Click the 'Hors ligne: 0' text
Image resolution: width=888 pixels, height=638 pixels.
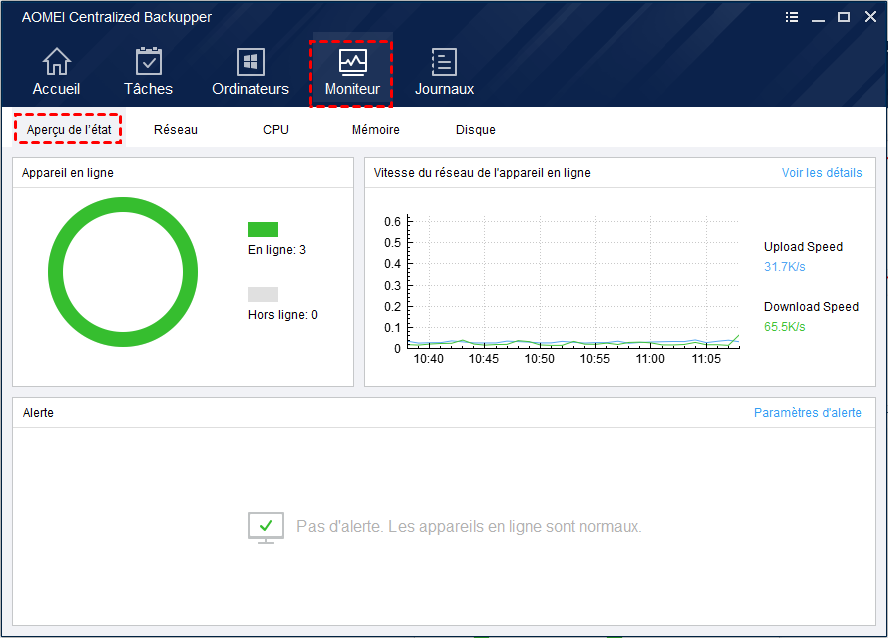[283, 315]
